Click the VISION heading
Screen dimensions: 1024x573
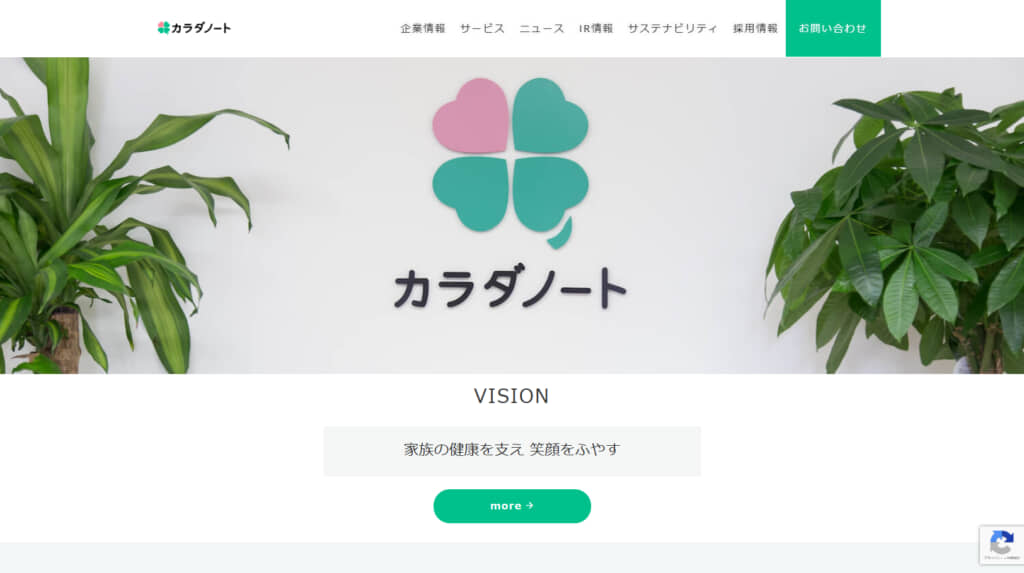click(x=511, y=396)
